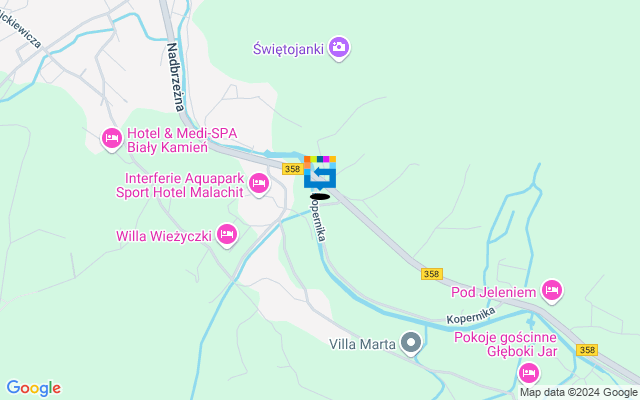Click the Hotel & Medi-SPA Biały Kamień text
The image size is (640, 400).
pos(182,140)
